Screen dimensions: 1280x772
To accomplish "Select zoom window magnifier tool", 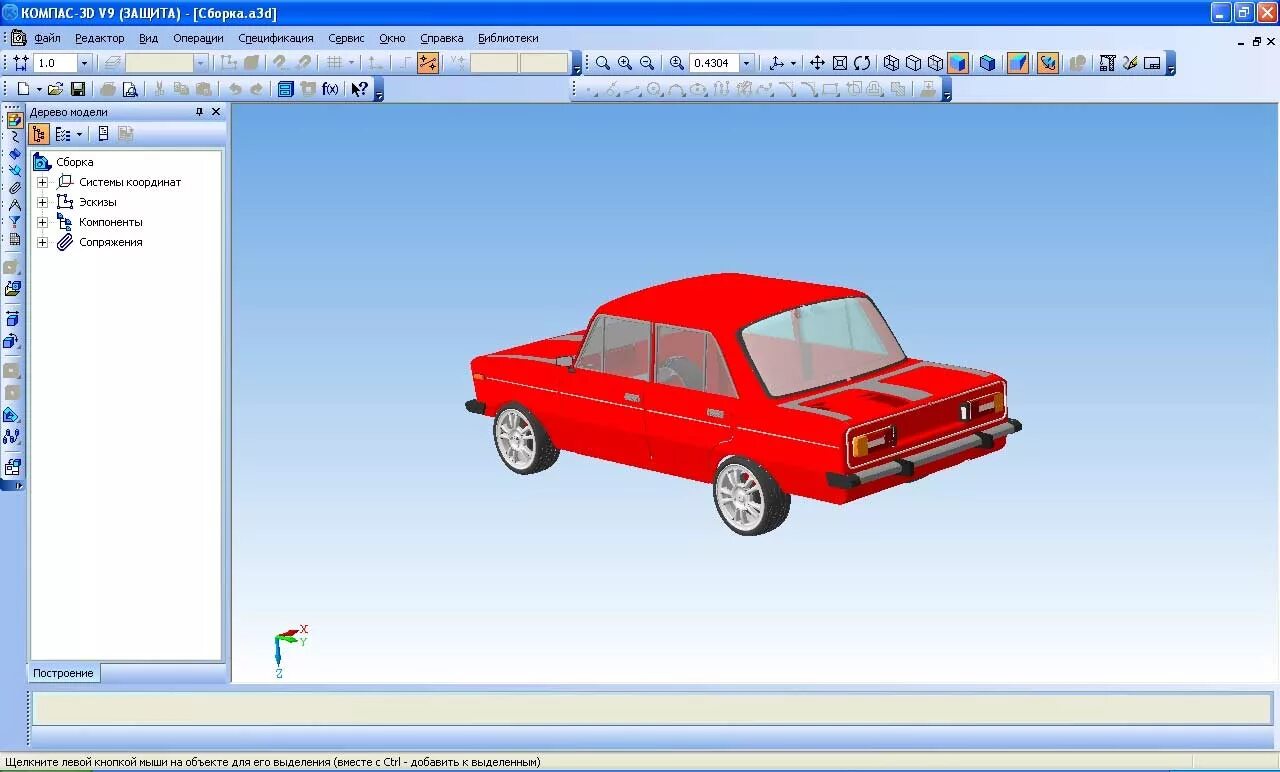I will click(x=603, y=63).
